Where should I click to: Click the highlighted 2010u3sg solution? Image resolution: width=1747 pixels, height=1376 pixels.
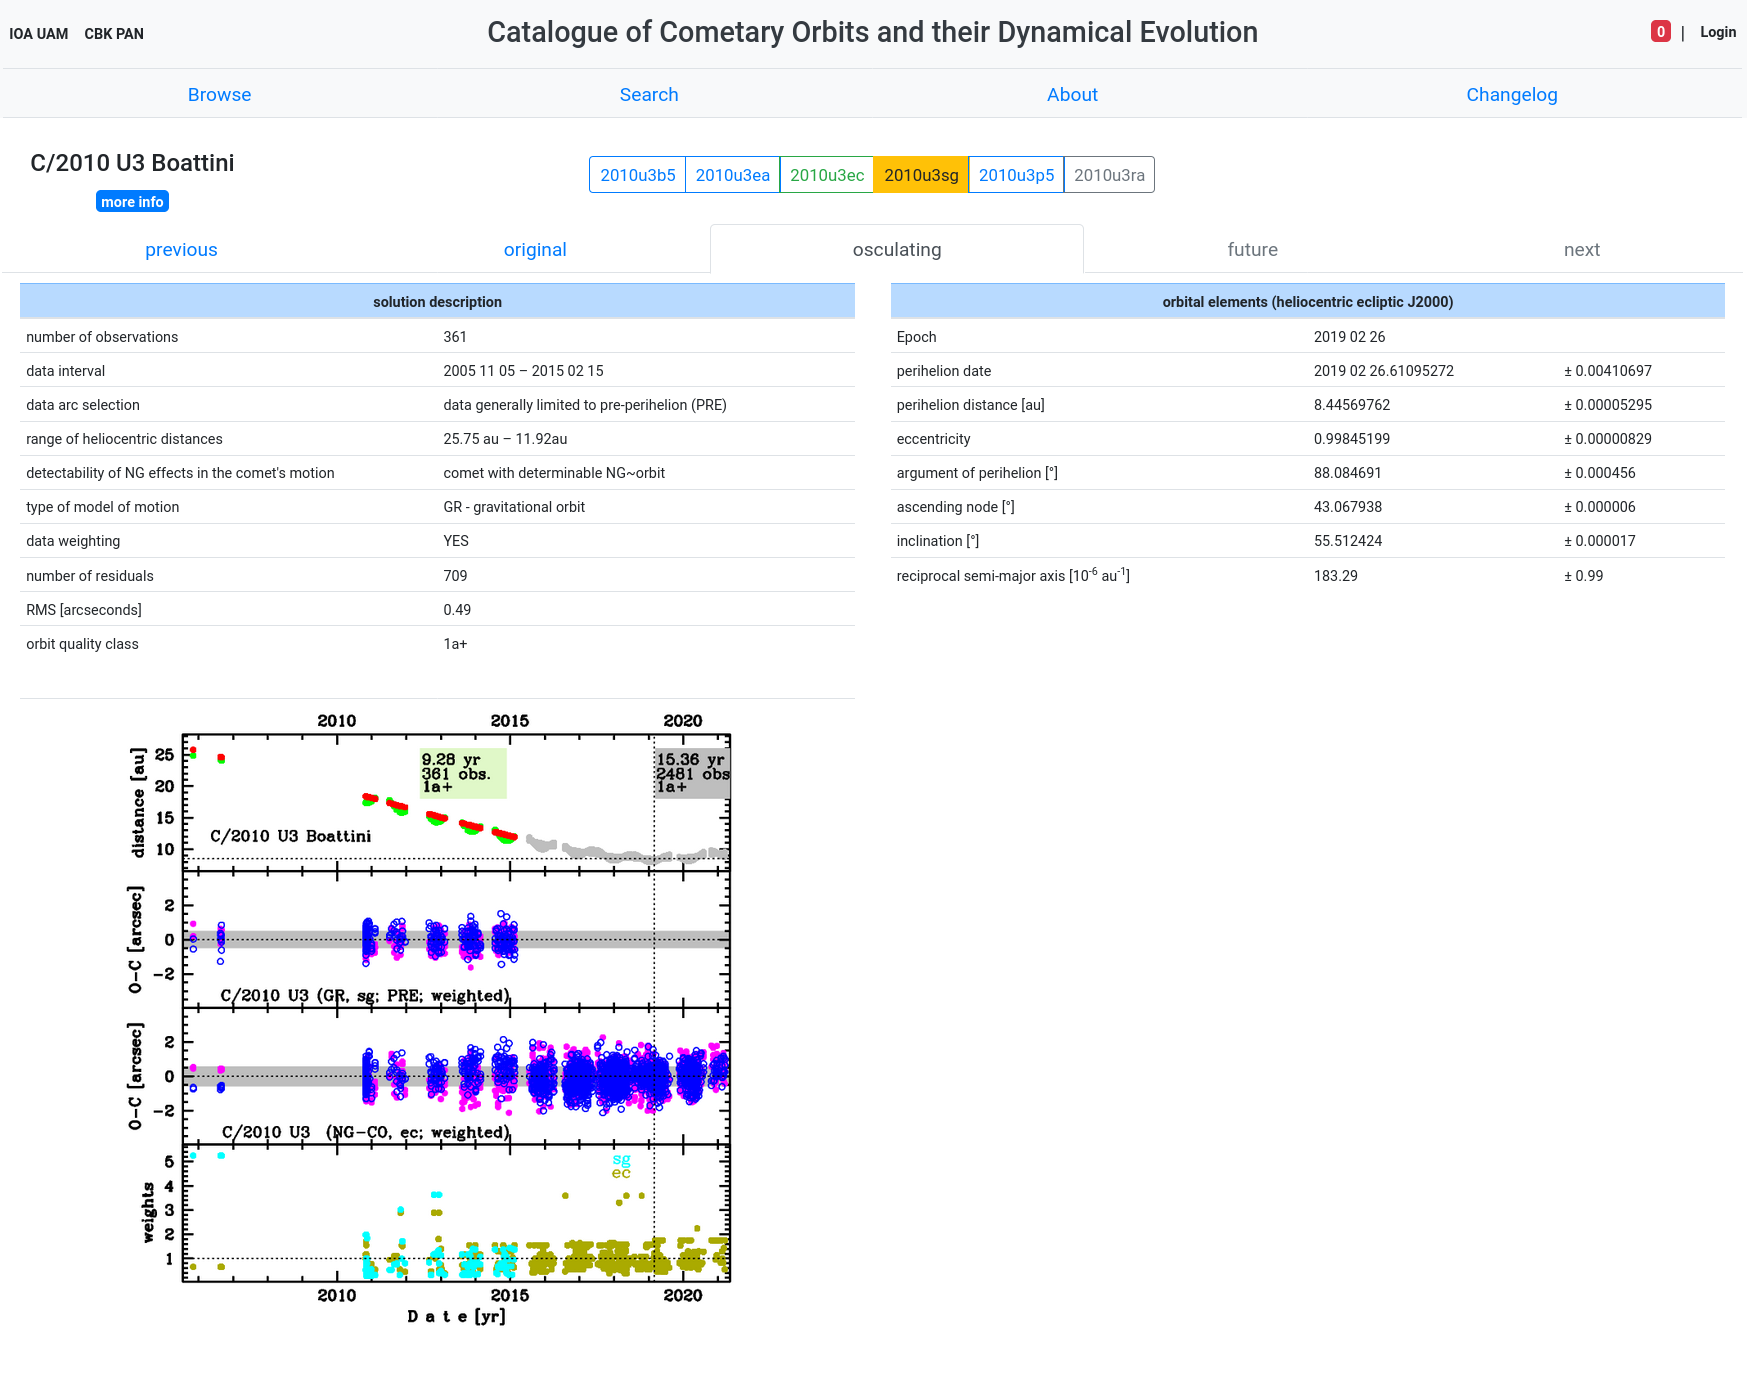[921, 175]
